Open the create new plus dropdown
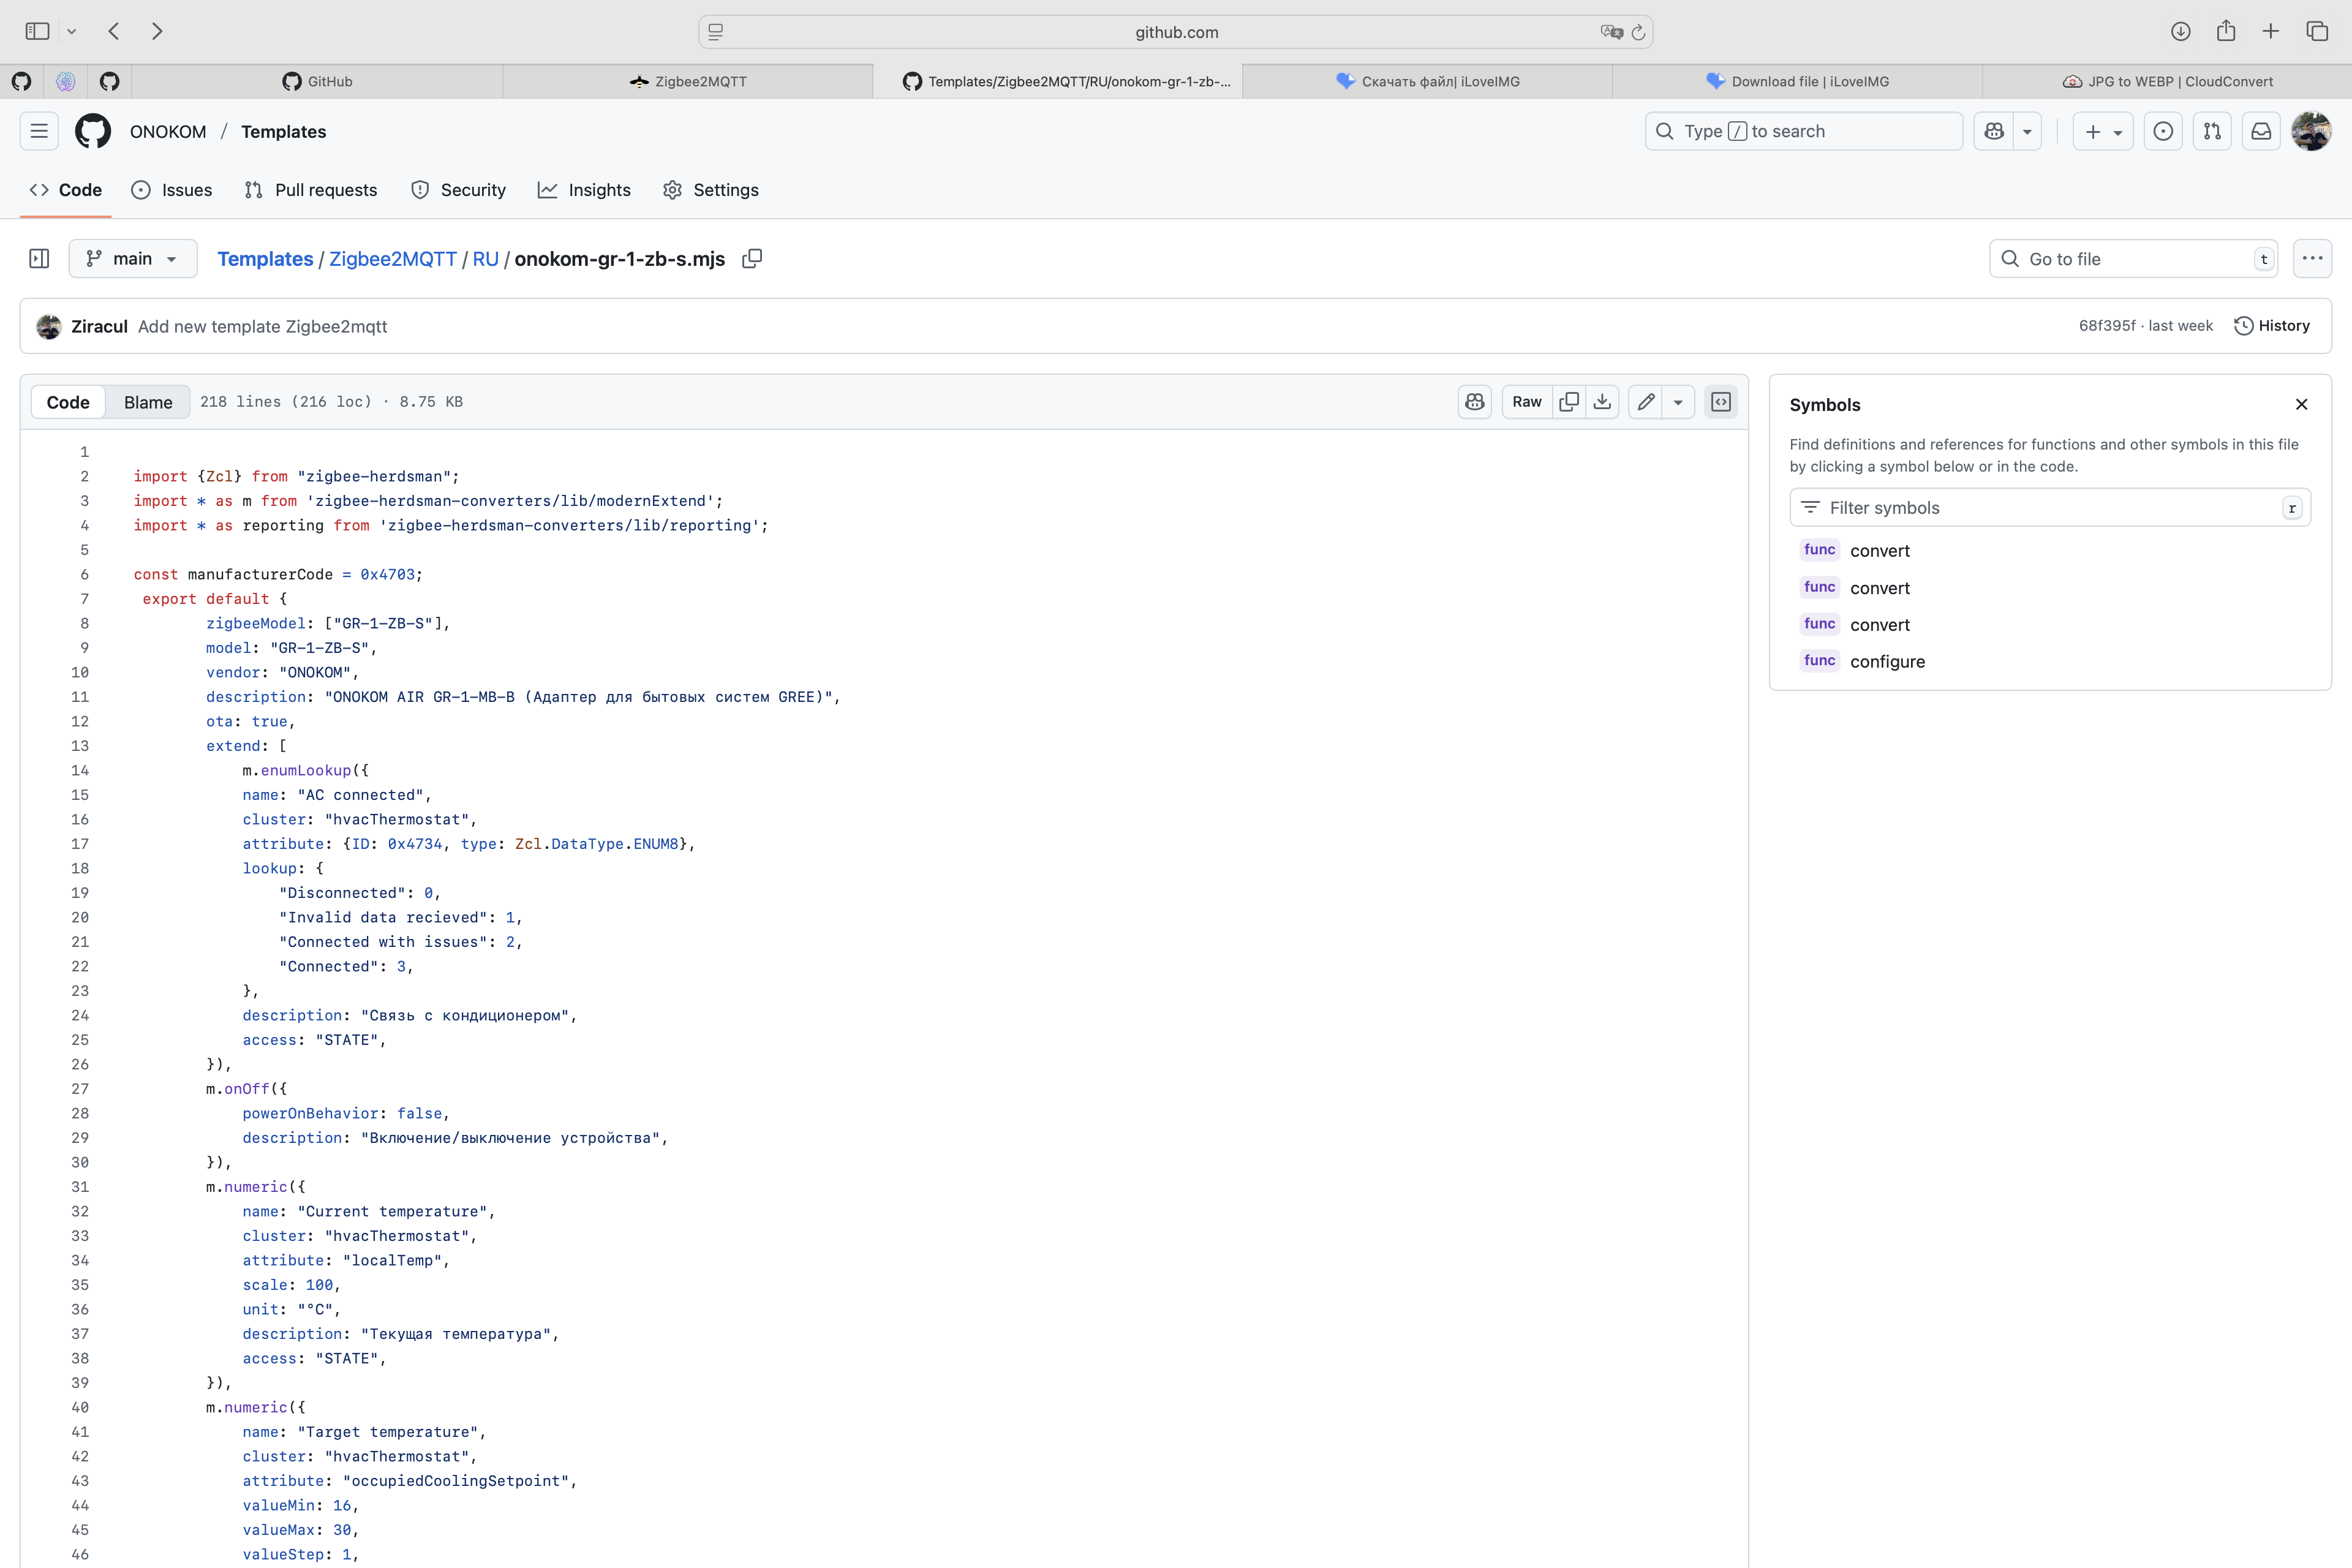The width and height of the screenshot is (2352, 1568). (2103, 131)
